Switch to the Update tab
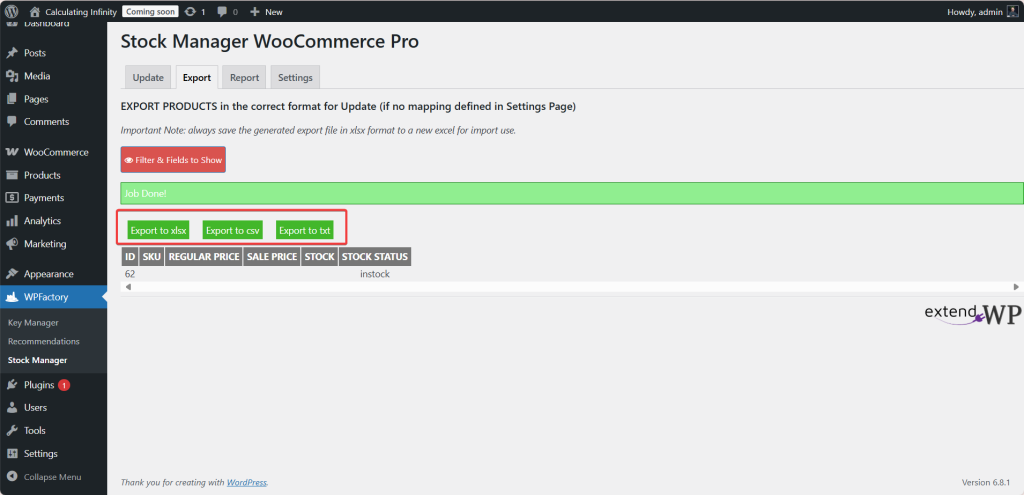 pyautogui.click(x=148, y=77)
